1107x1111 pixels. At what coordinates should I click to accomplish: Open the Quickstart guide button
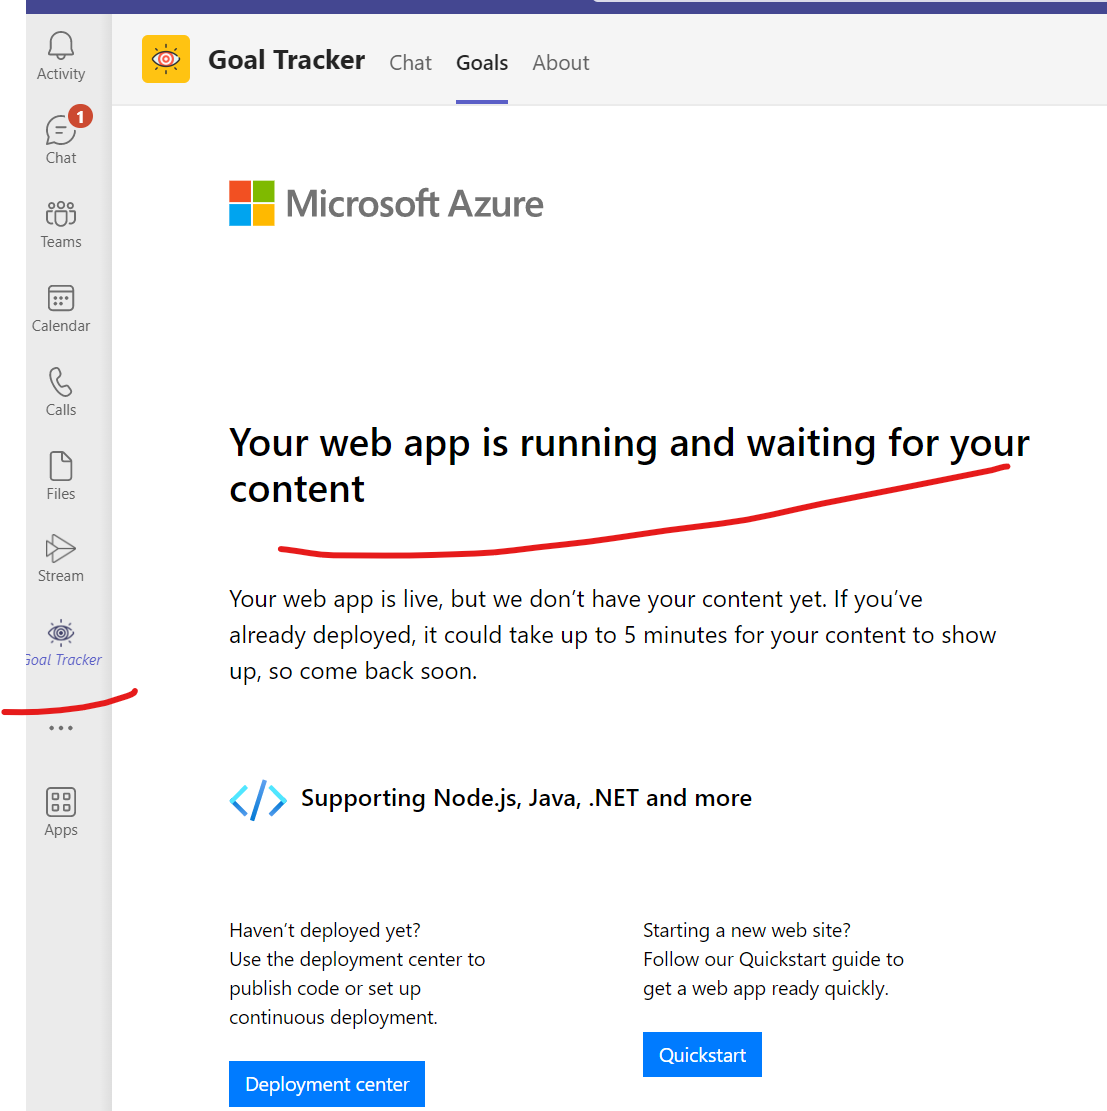click(702, 1054)
